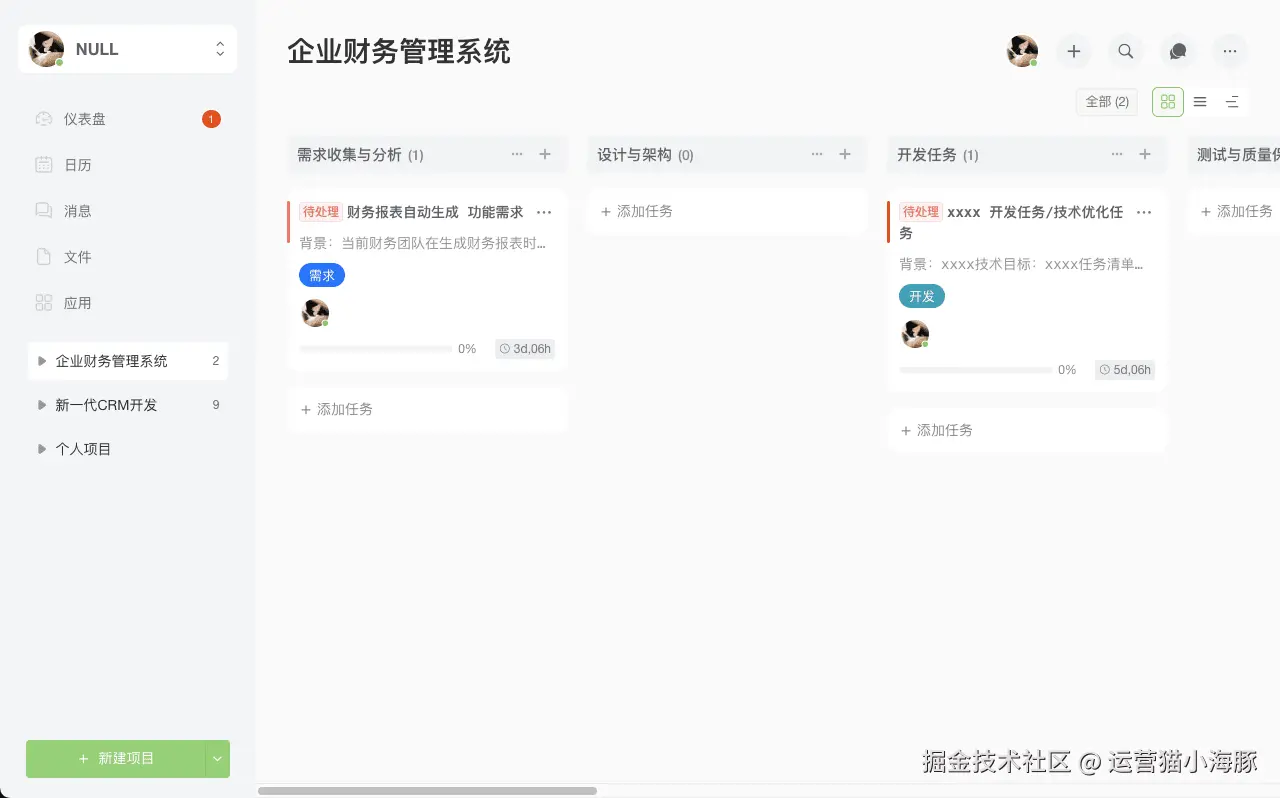Add a task via 设计与架构 plus icon

tap(845, 155)
